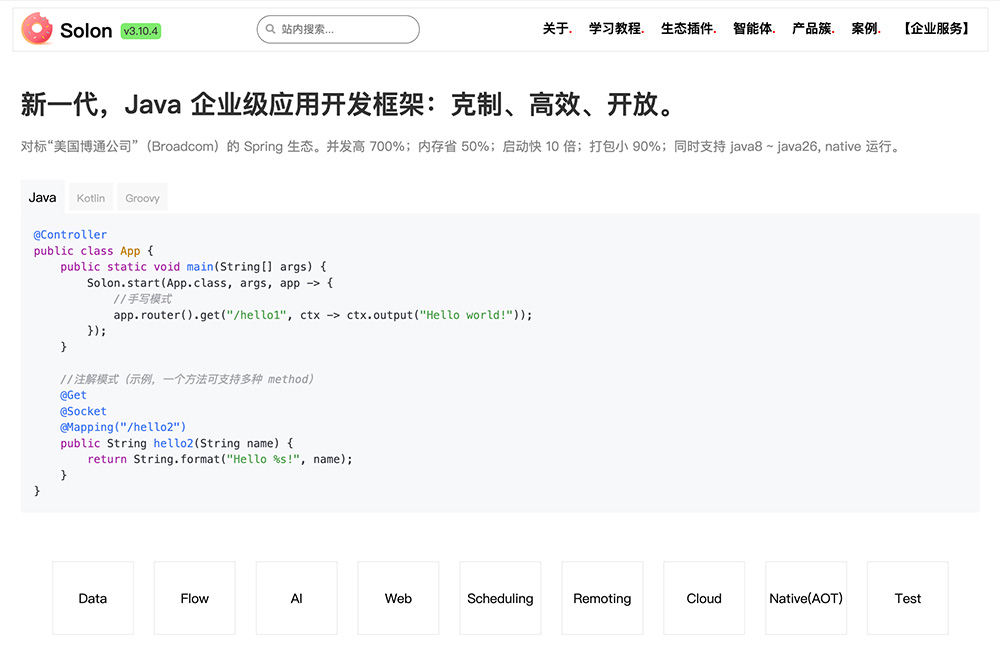Click the //手写模式 code comment
The image size is (1000, 655).
142,299
